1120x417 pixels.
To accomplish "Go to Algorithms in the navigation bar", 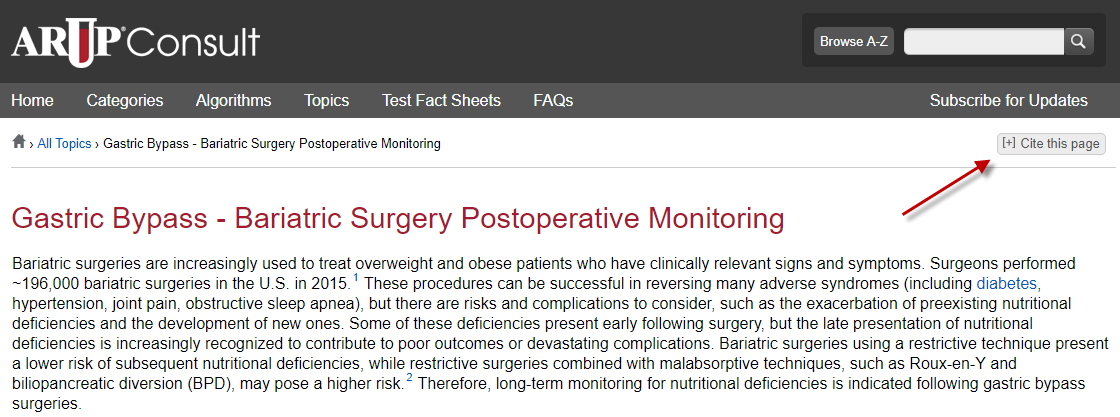I will [234, 101].
